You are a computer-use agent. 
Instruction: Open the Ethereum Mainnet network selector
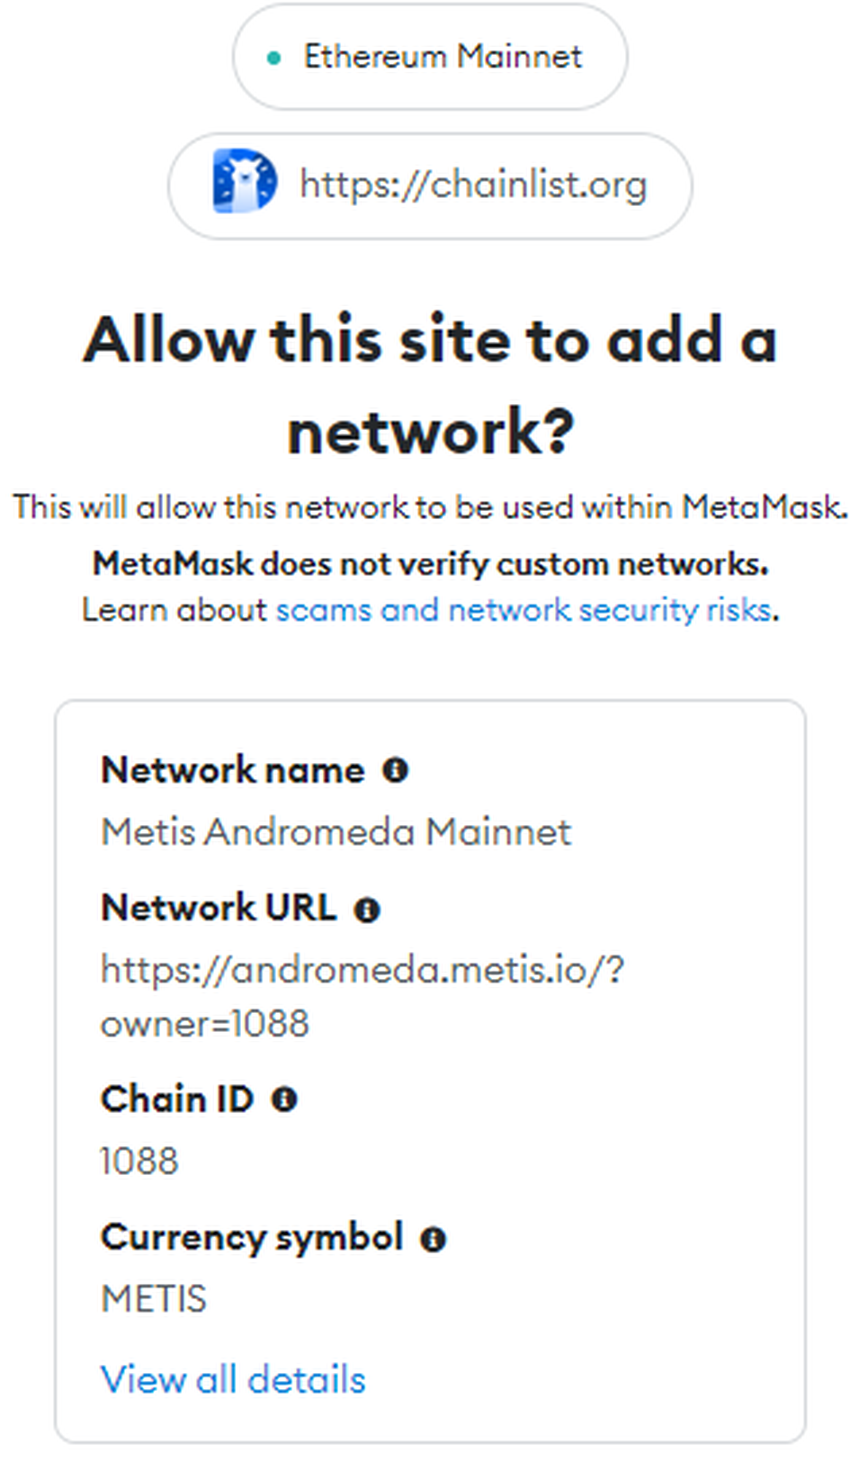pyautogui.click(x=431, y=57)
